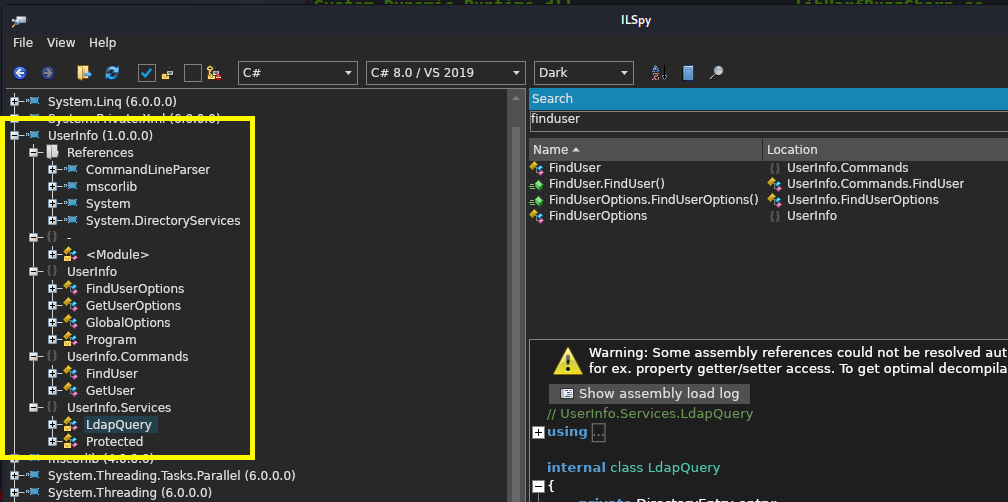Viewport: 1008px width, 502px height.
Task: Open the Dark theme dropdown
Action: click(584, 73)
